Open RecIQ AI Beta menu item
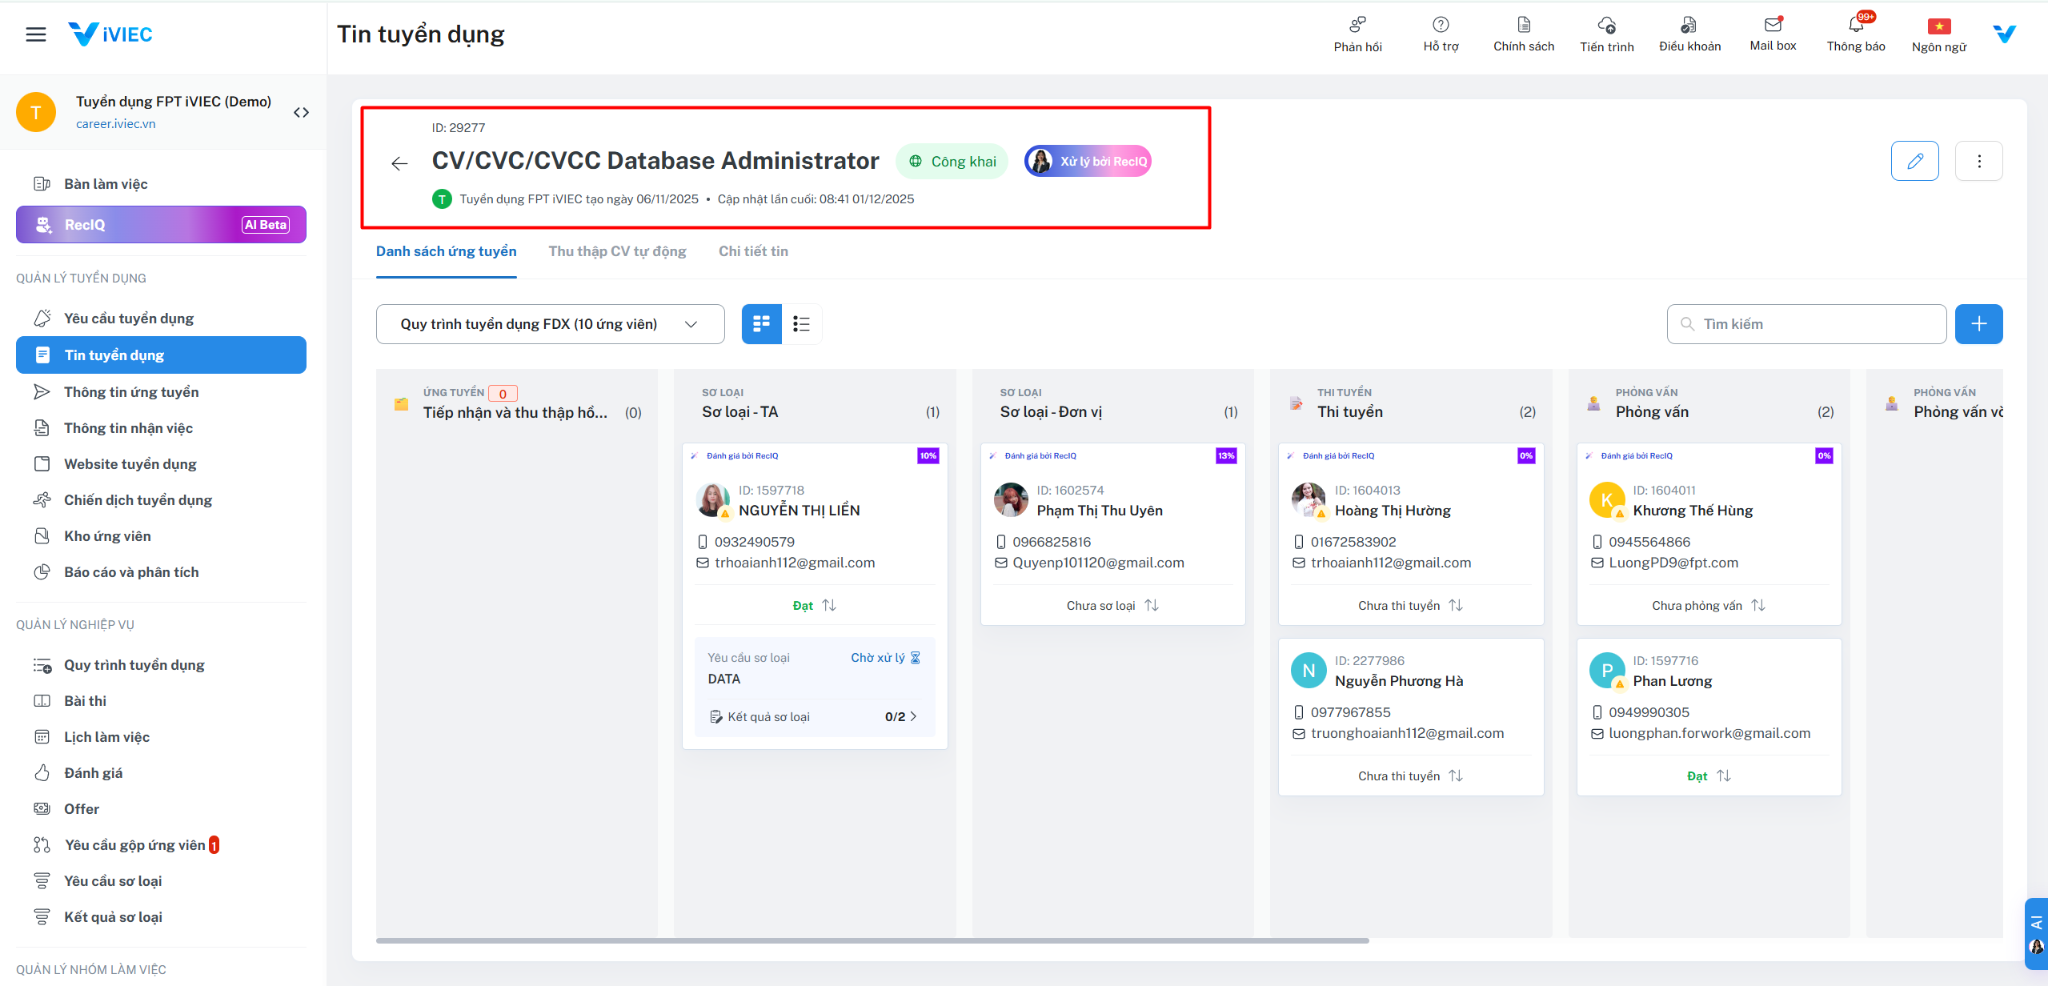Screen dimensions: 2048x986 [161, 225]
